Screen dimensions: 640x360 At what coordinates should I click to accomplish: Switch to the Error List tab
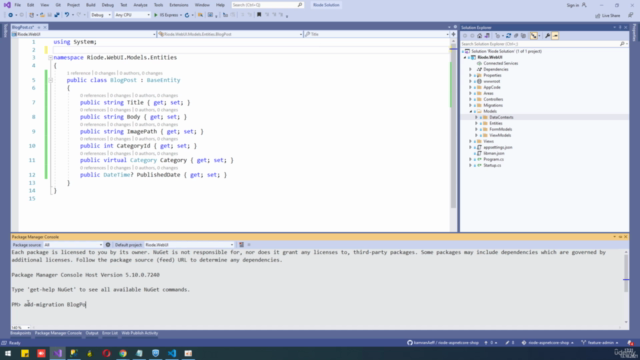110,333
